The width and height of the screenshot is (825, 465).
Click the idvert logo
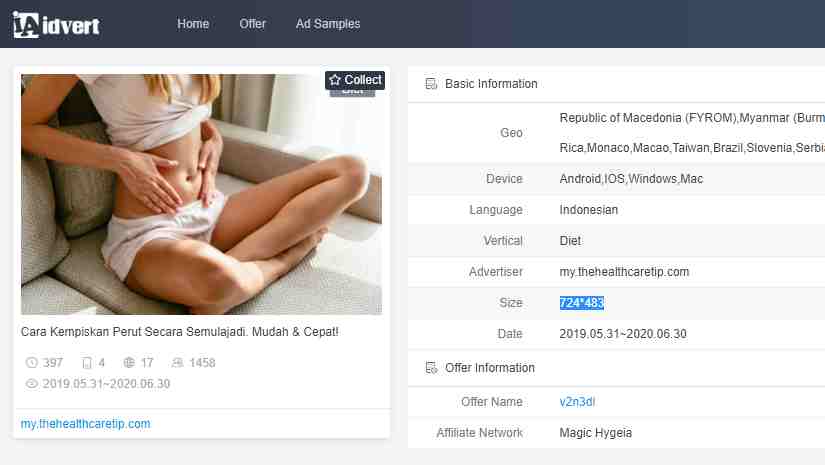pyautogui.click(x=56, y=24)
